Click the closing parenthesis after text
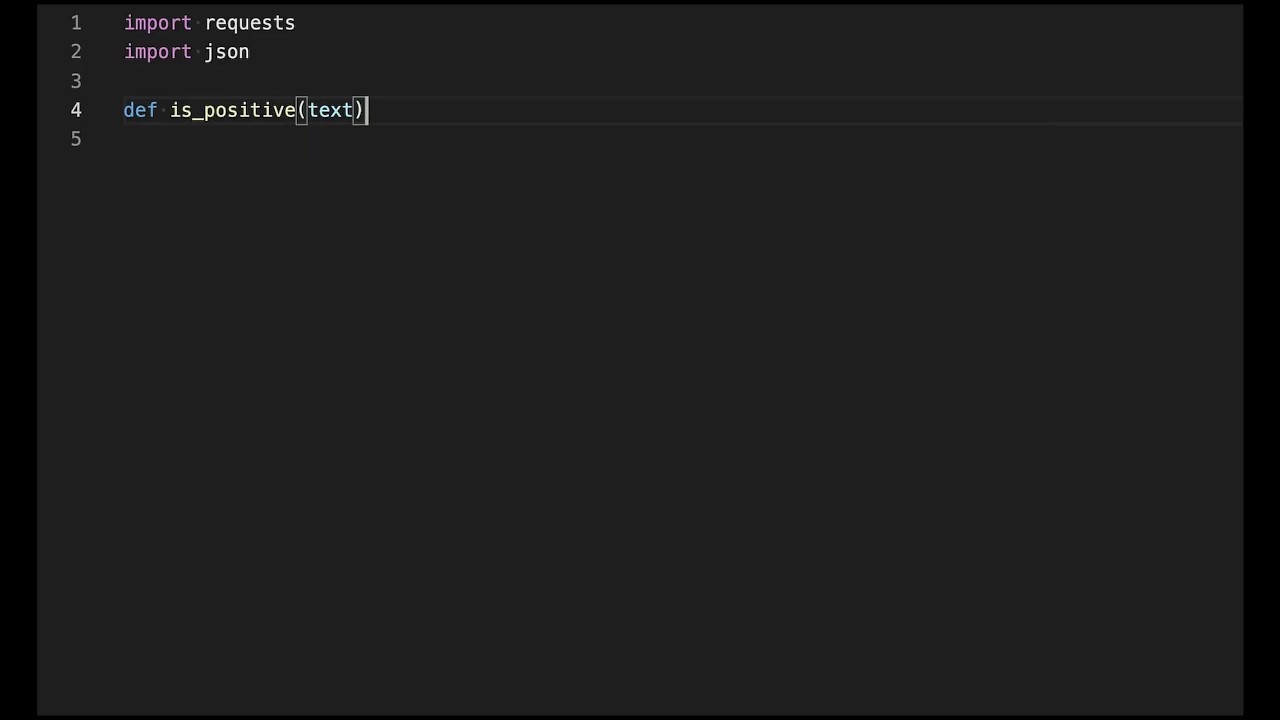Image resolution: width=1280 pixels, height=720 pixels. [359, 110]
